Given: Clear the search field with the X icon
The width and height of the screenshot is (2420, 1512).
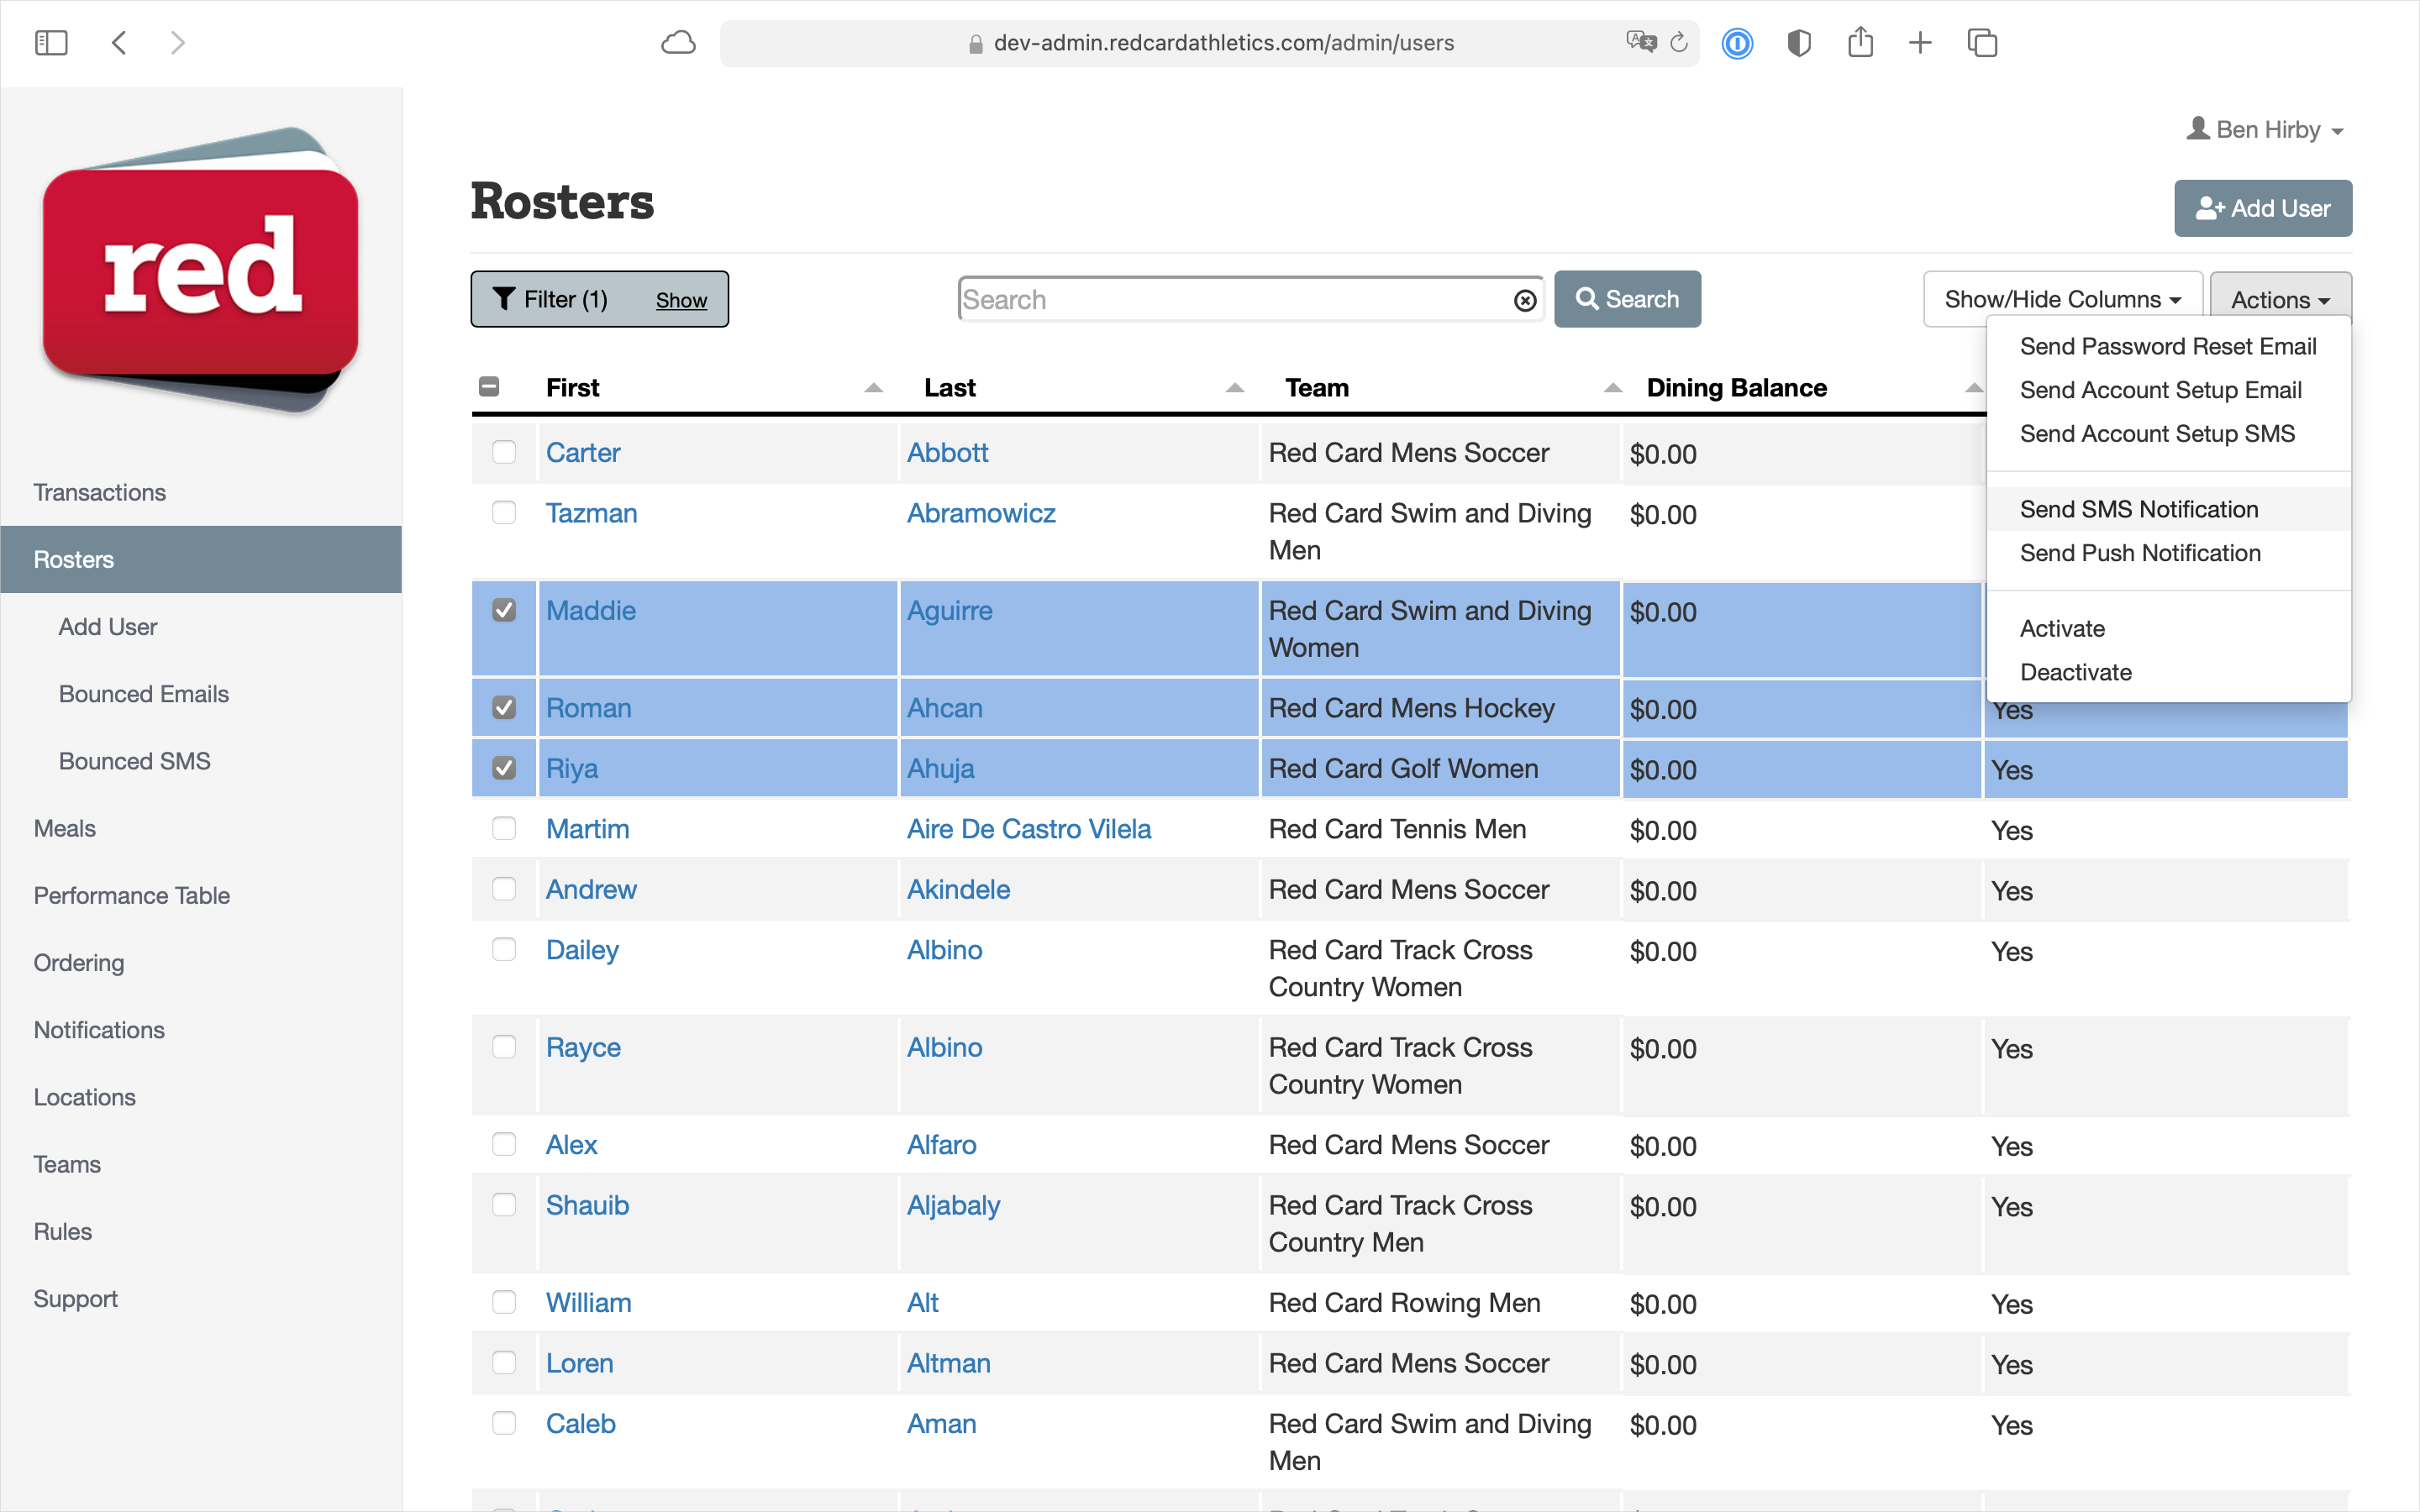Looking at the screenshot, I should 1525,300.
